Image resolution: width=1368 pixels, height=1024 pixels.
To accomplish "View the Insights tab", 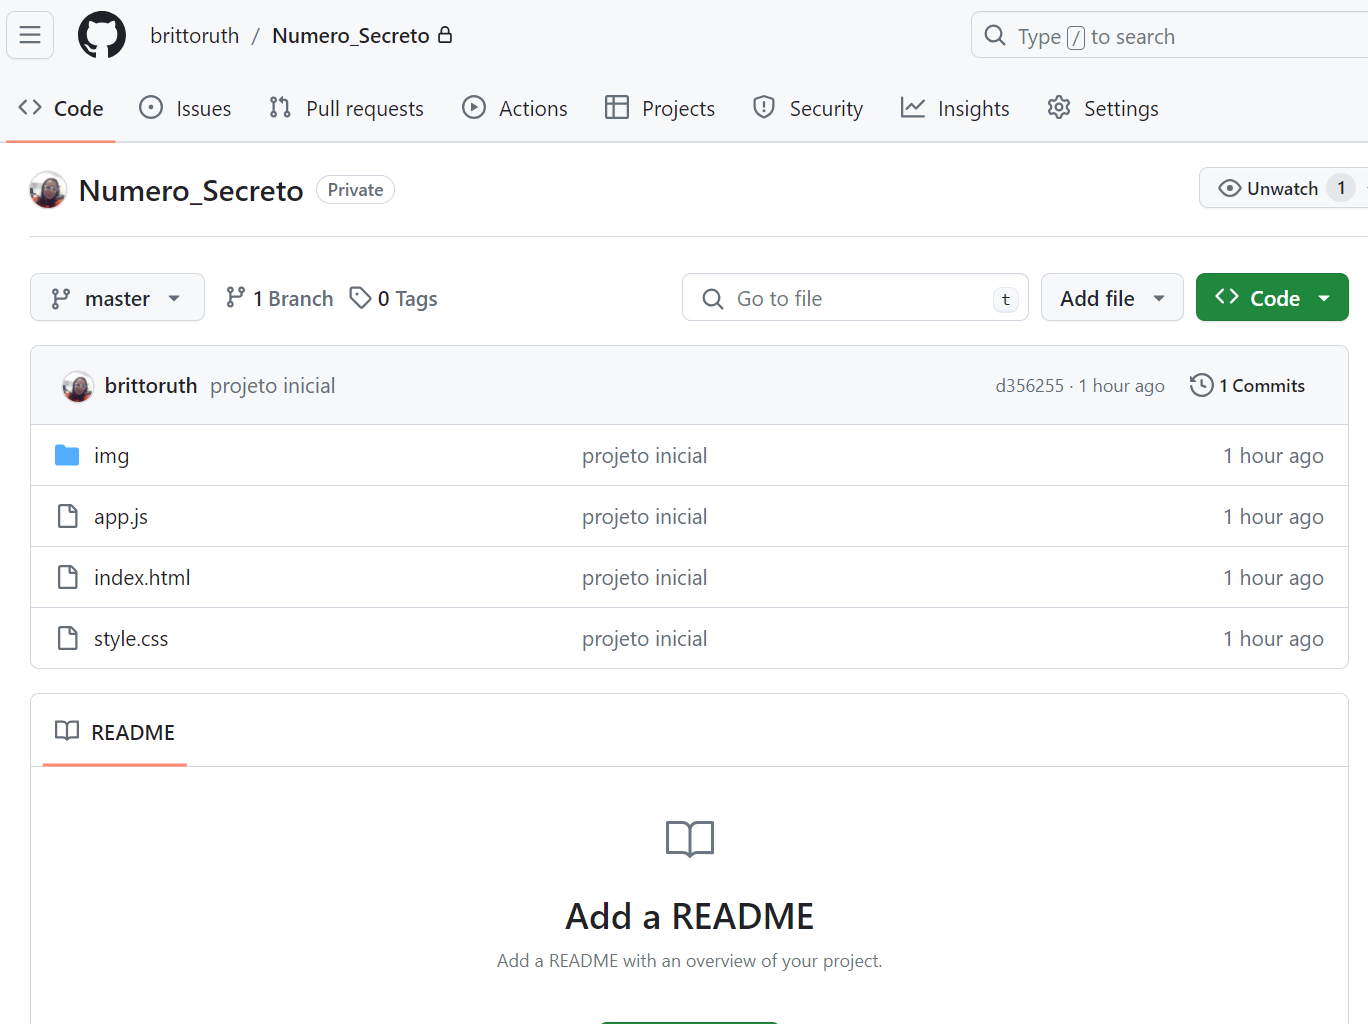I will click(955, 108).
